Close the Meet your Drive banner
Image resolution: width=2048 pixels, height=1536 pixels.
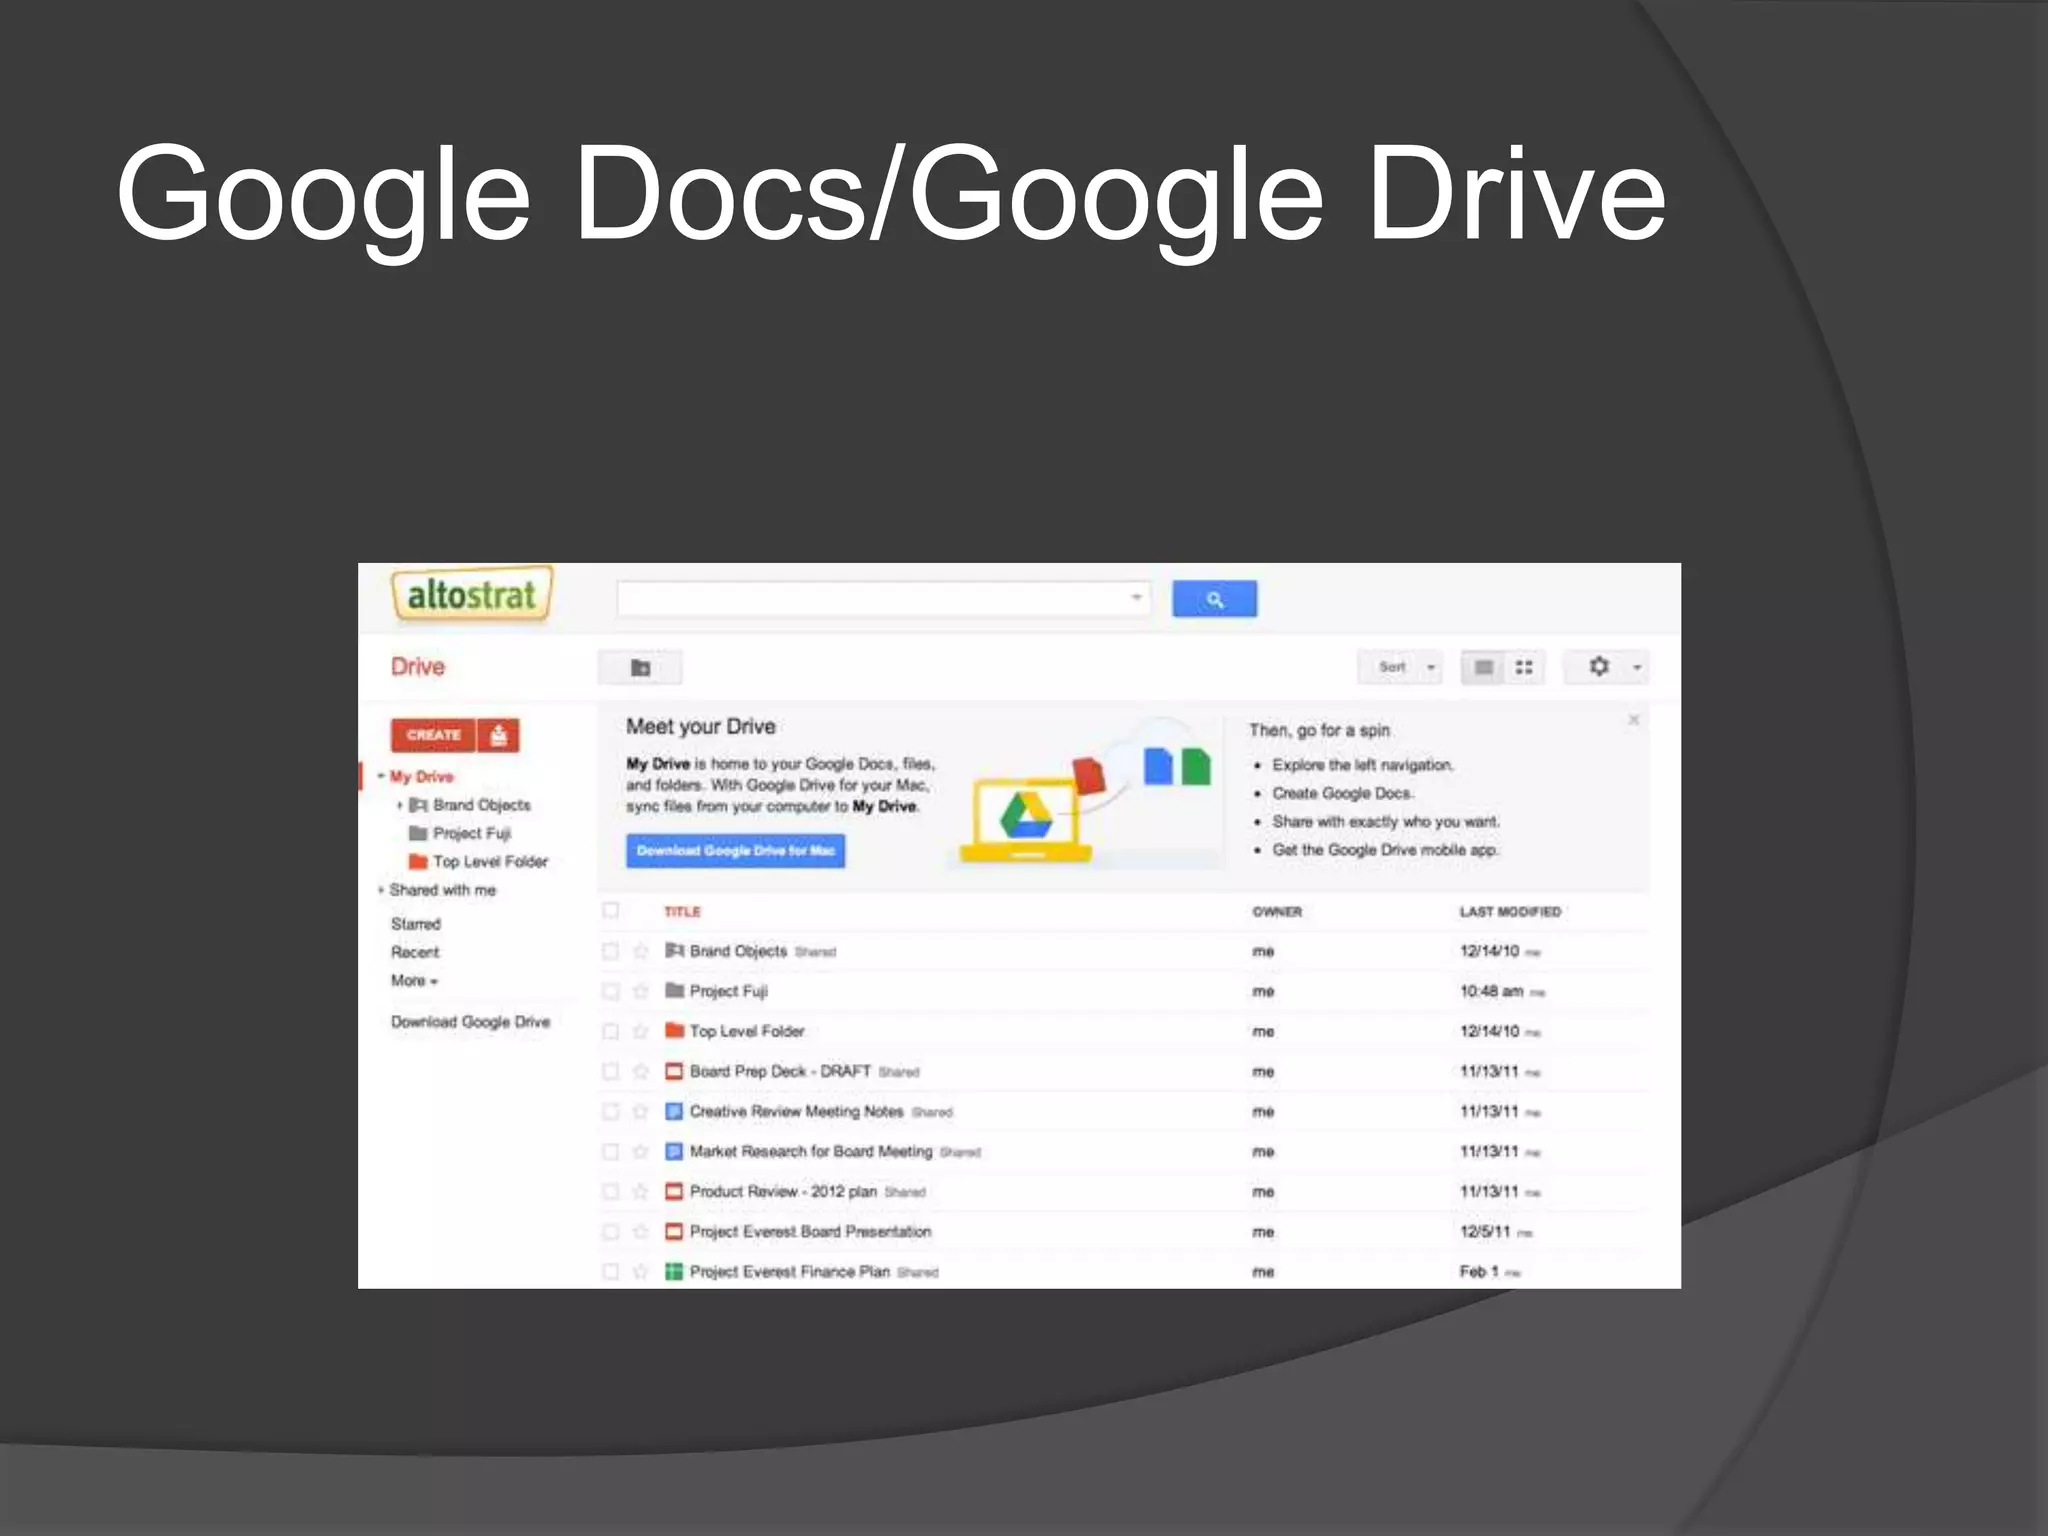(x=1633, y=720)
